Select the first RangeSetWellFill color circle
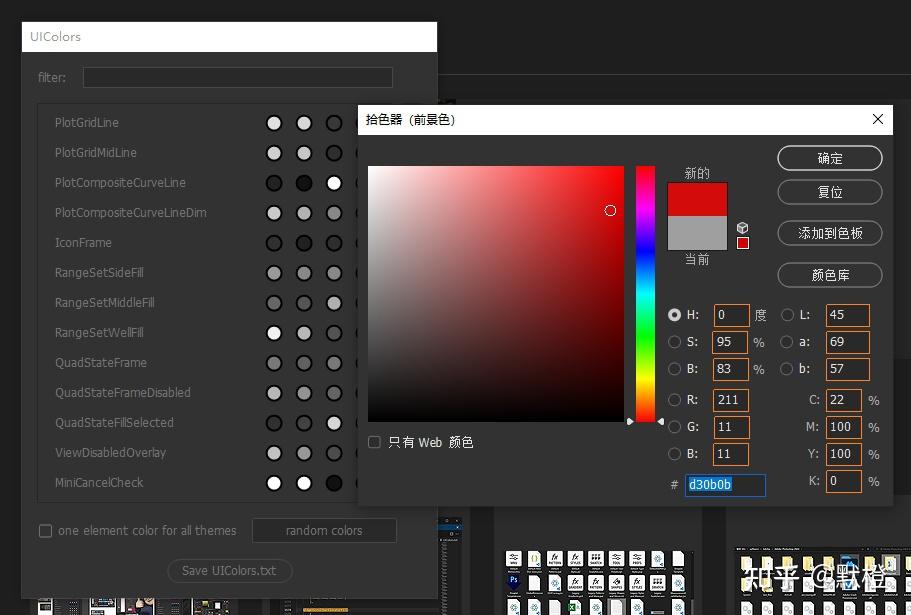 pyautogui.click(x=274, y=333)
